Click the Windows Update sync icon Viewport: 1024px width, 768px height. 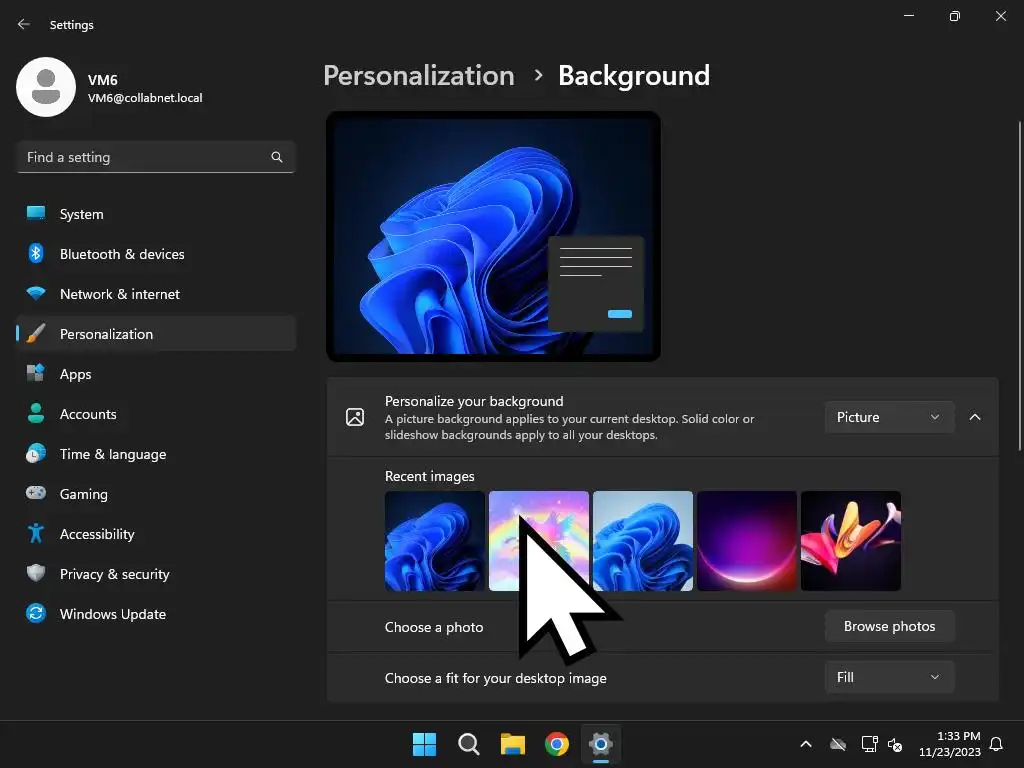tap(36, 613)
